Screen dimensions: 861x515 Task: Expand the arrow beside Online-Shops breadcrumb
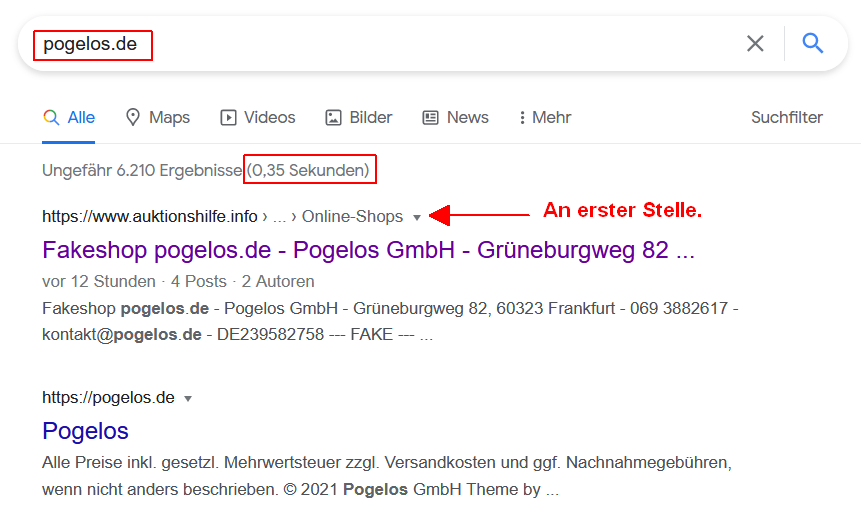tap(417, 217)
